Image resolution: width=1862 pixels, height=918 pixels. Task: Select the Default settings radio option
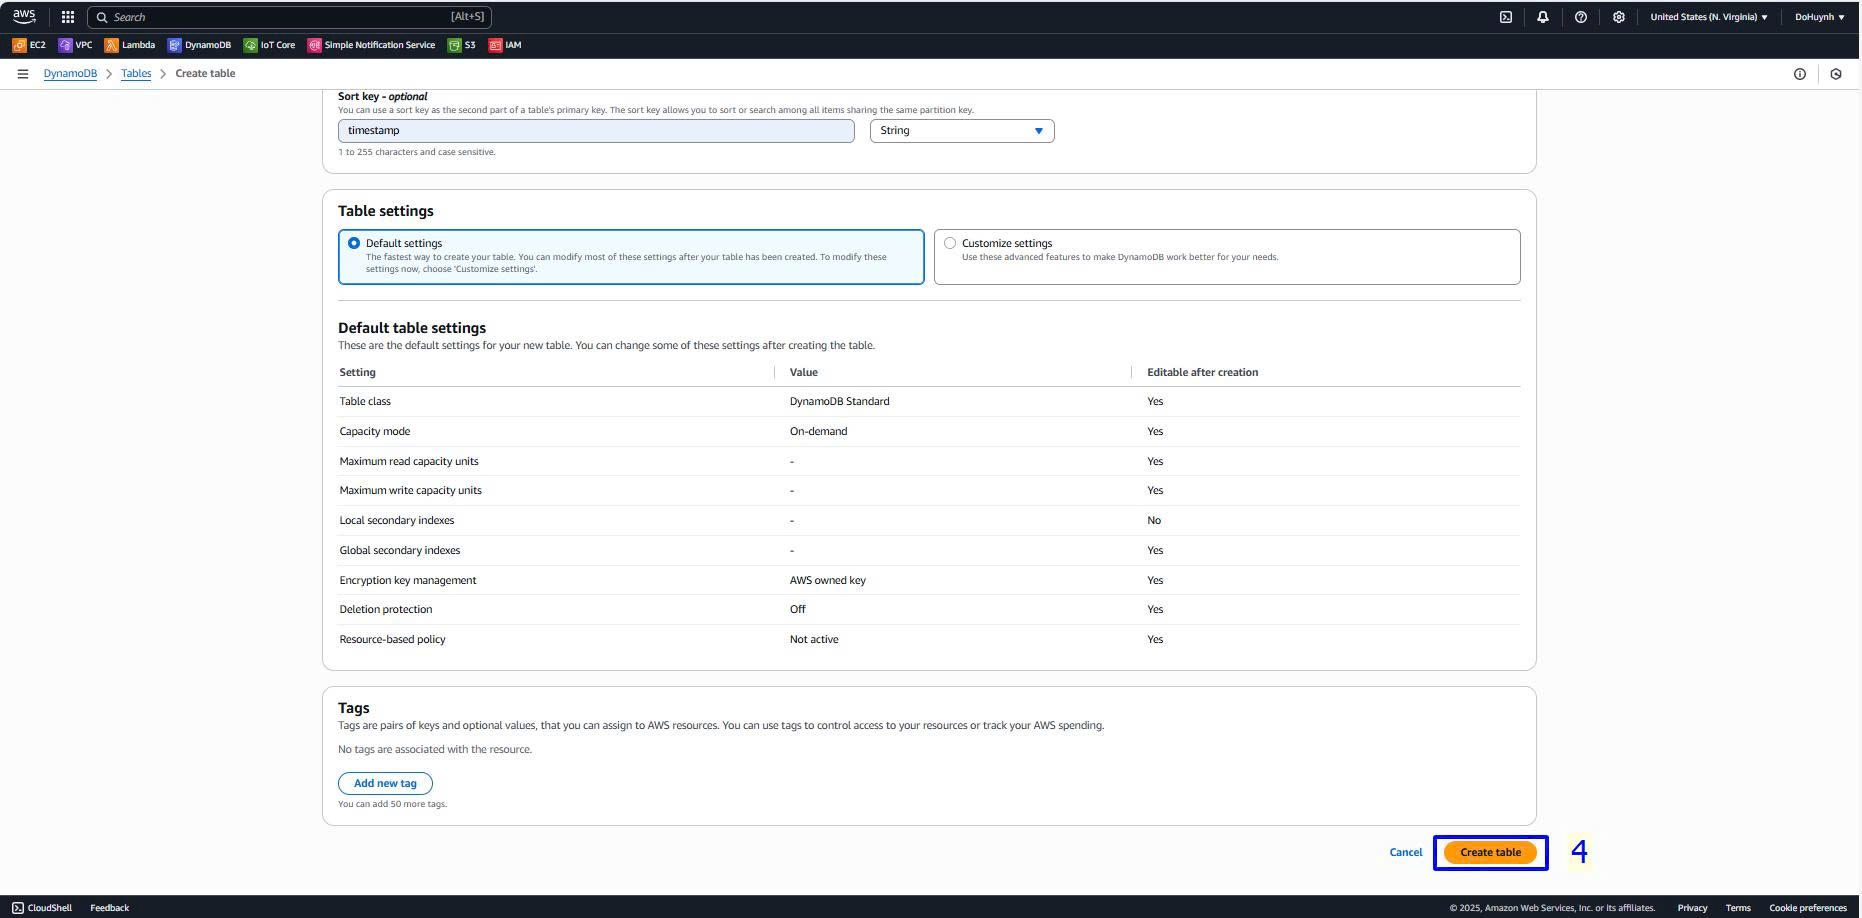[354, 243]
